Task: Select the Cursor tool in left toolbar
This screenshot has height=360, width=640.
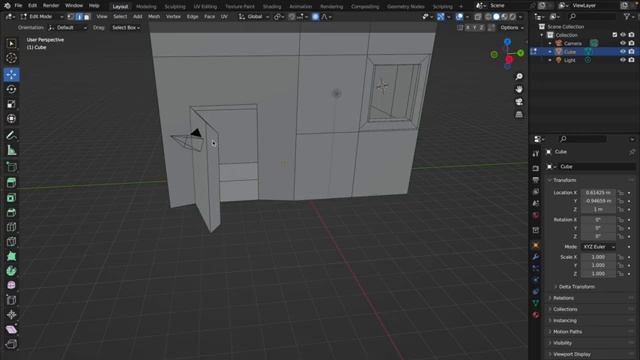Action: coord(11,58)
